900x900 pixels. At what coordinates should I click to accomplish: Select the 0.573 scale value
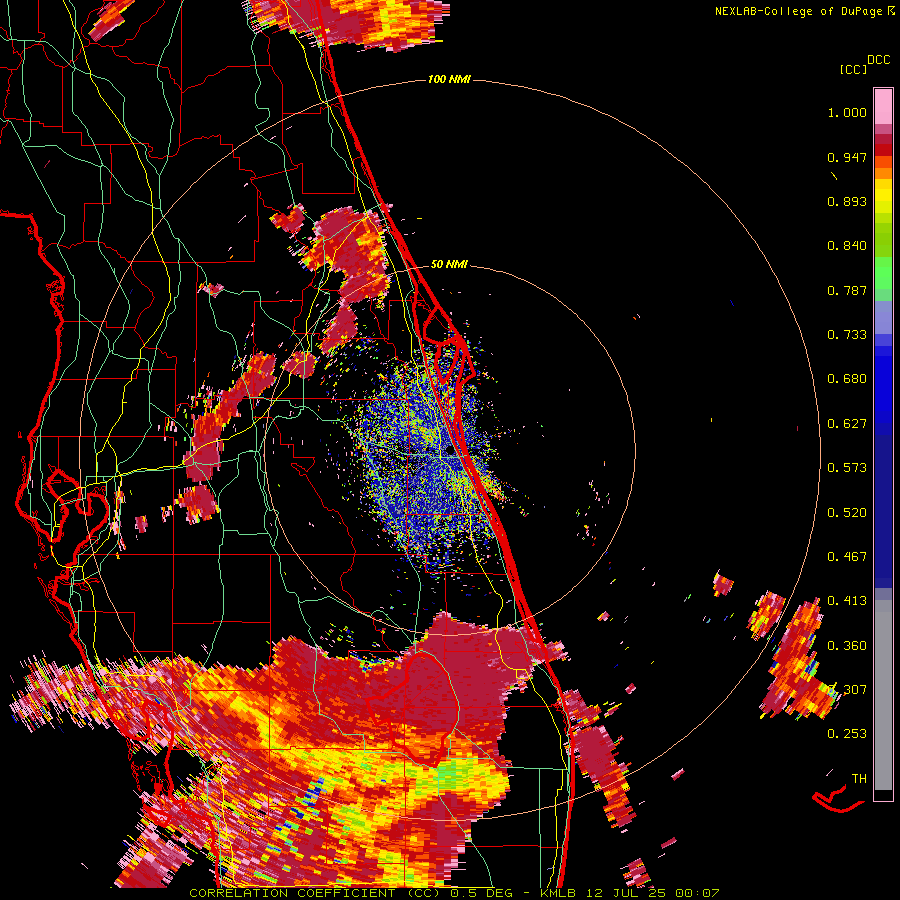(x=847, y=468)
